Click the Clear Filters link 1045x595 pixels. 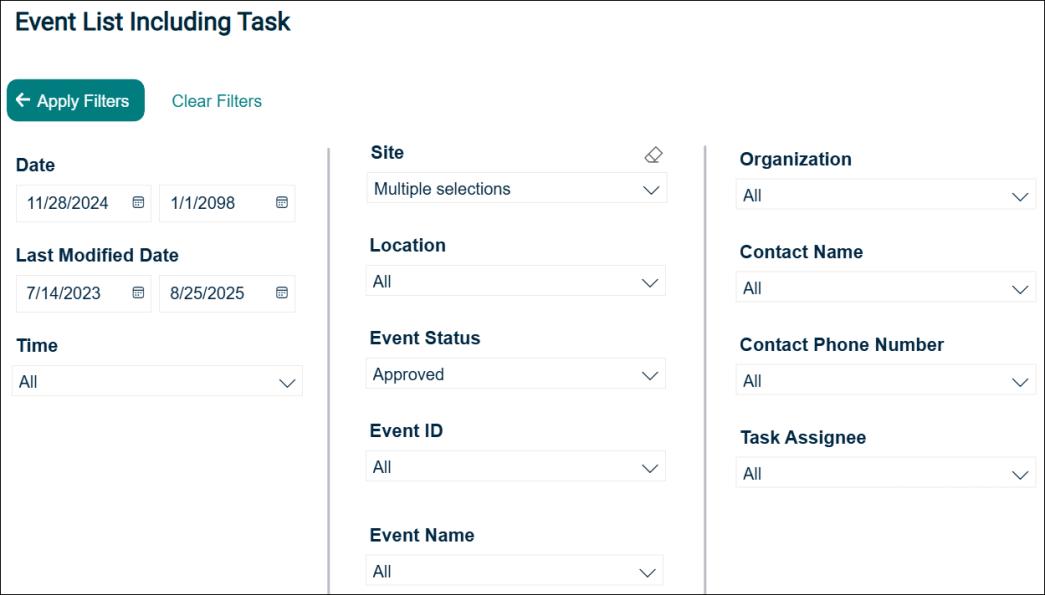pos(217,101)
